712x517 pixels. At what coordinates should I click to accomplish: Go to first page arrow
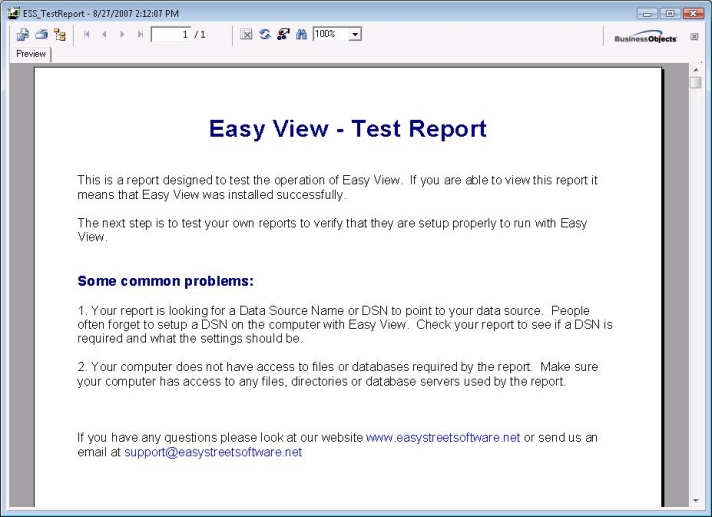click(x=87, y=34)
